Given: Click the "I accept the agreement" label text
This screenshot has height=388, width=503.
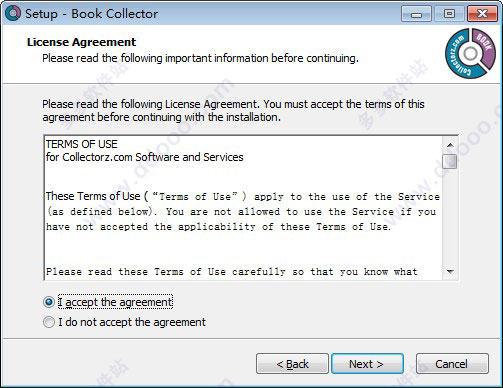Looking at the screenshot, I should click(115, 302).
